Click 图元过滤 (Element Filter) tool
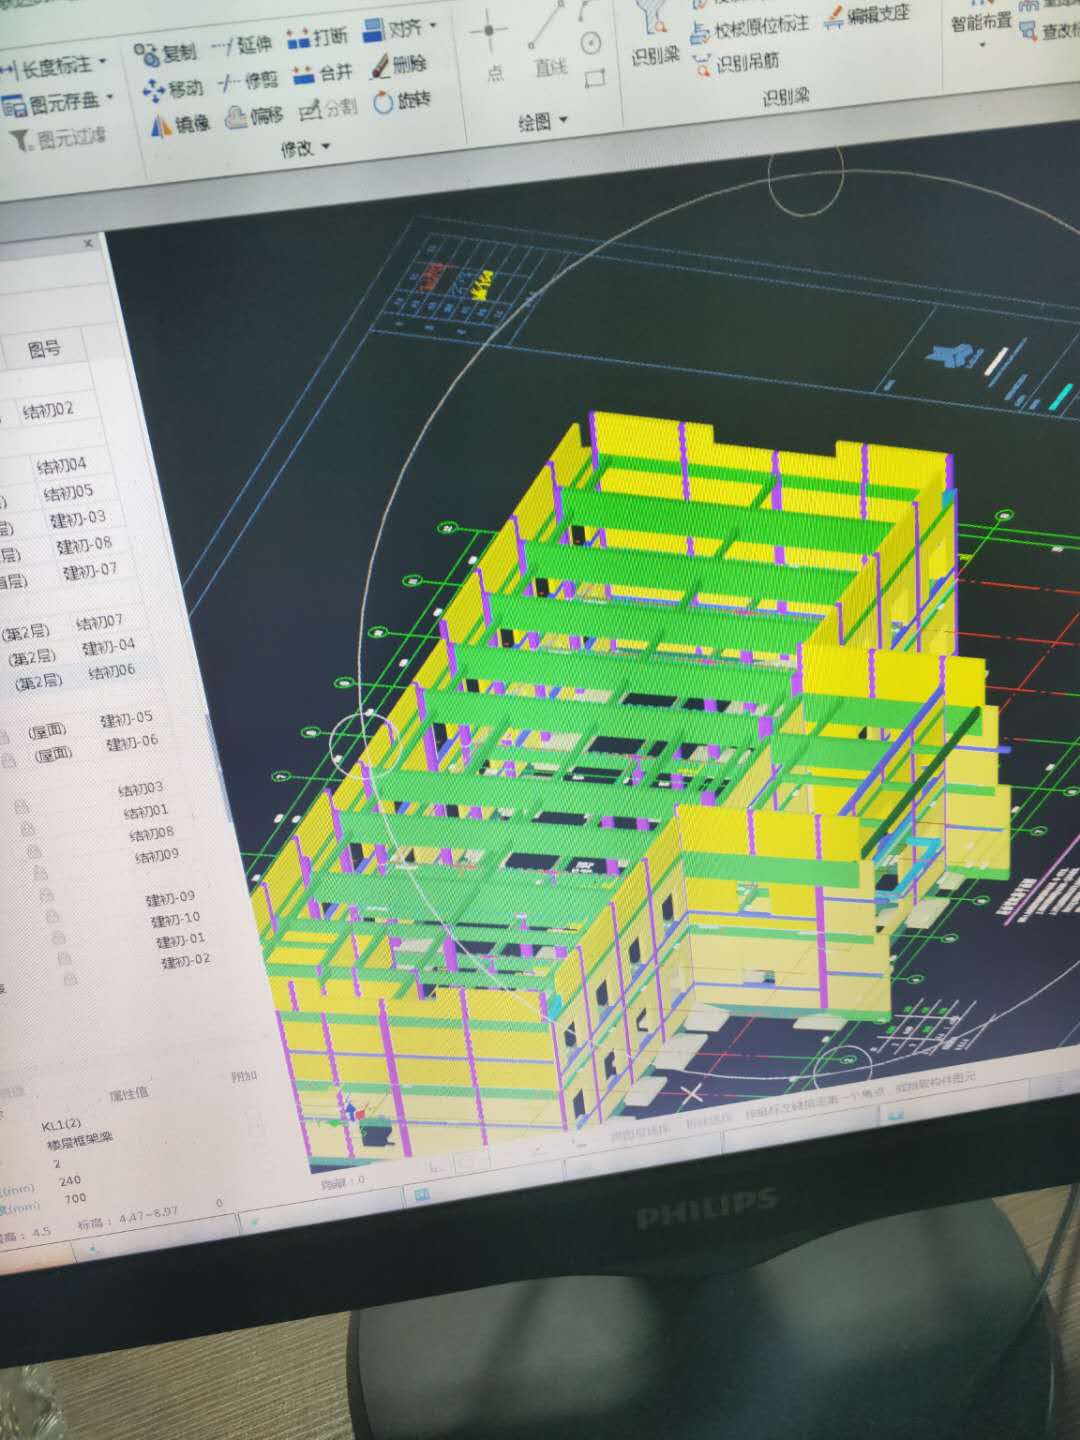1080x1440 pixels. coord(58,139)
